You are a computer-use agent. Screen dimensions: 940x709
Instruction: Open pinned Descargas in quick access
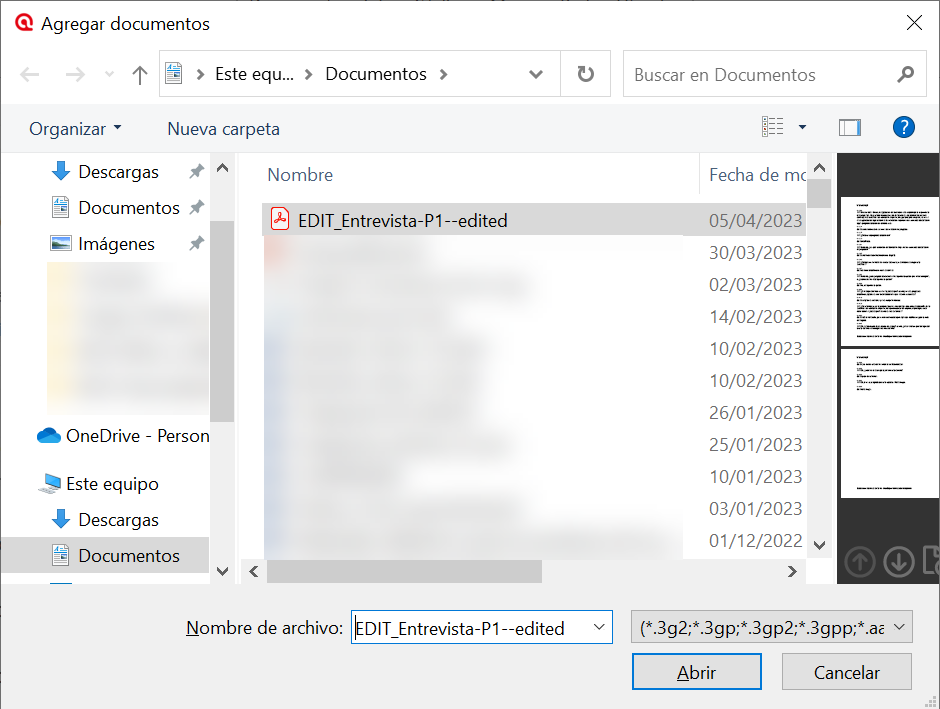pyautogui.click(x=118, y=172)
